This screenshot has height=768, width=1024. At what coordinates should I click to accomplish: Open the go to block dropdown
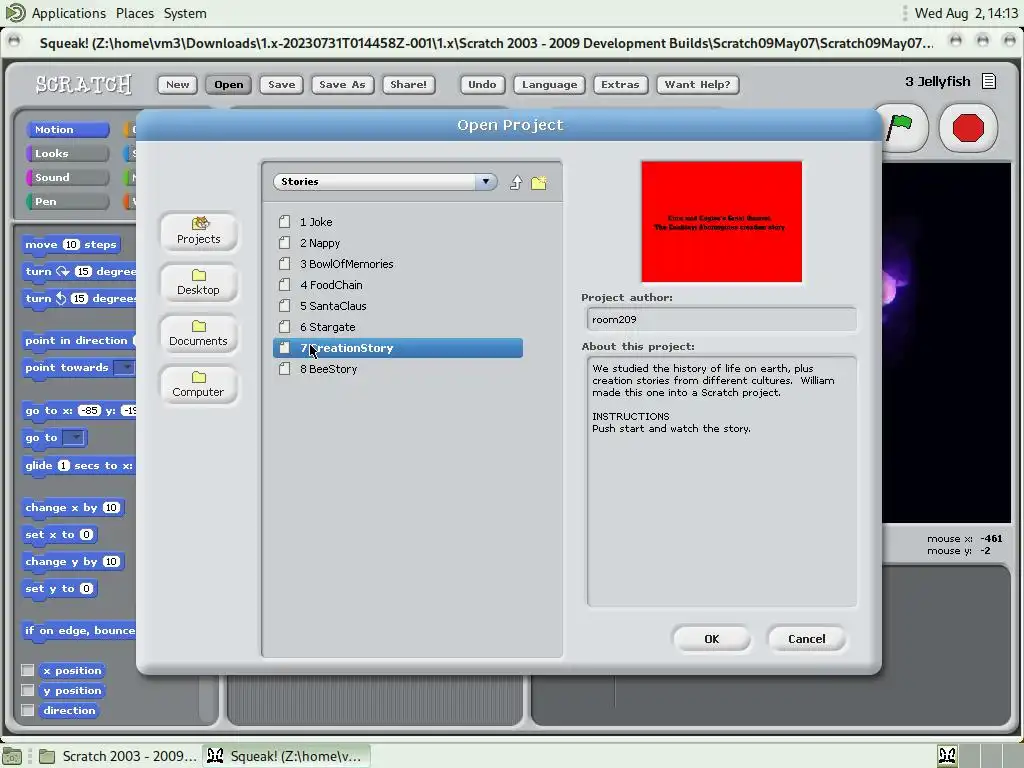pos(74,438)
